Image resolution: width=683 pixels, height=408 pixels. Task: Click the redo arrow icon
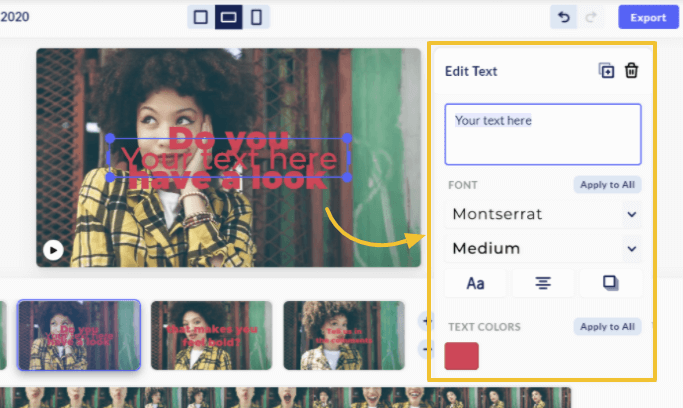(591, 17)
